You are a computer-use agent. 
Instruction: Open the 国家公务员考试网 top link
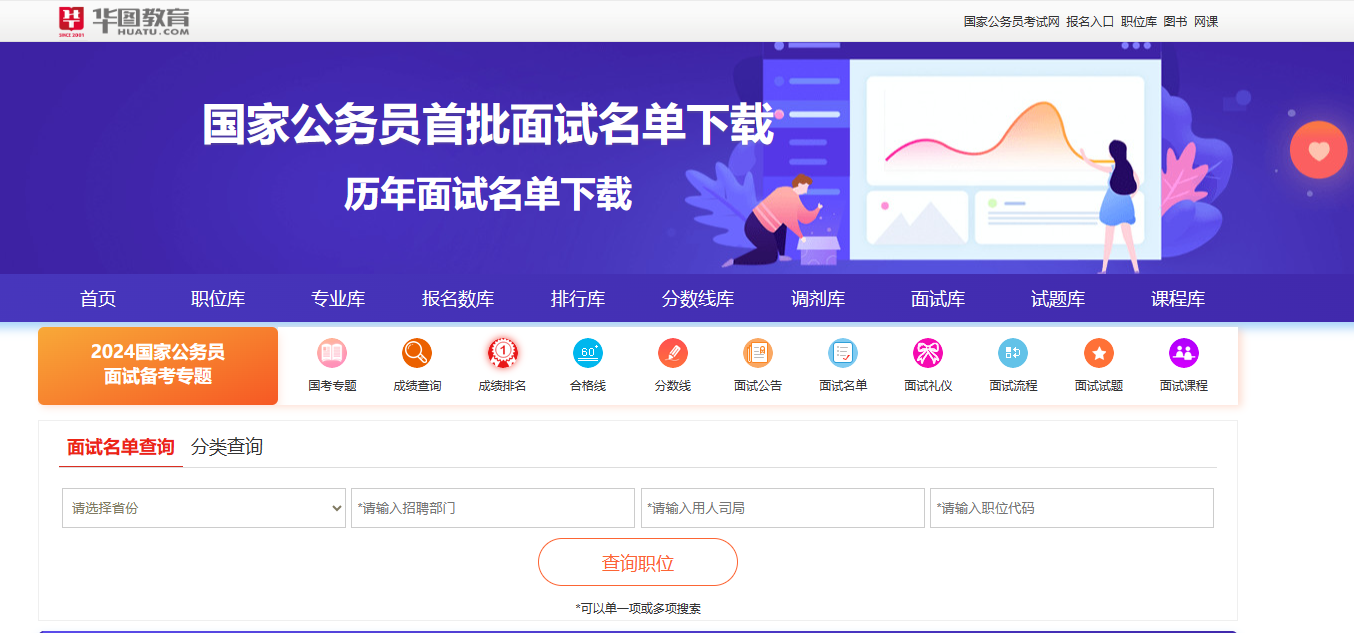(x=1011, y=21)
